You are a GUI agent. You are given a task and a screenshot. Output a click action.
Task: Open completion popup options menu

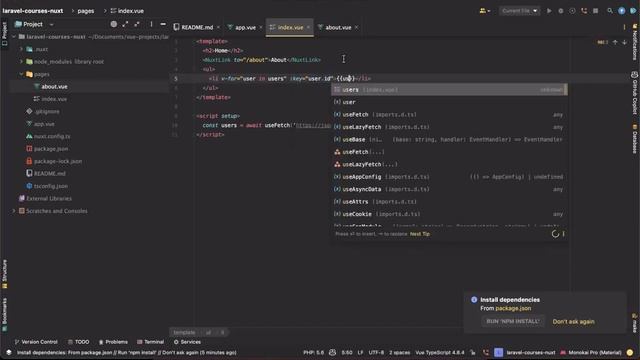click(564, 234)
